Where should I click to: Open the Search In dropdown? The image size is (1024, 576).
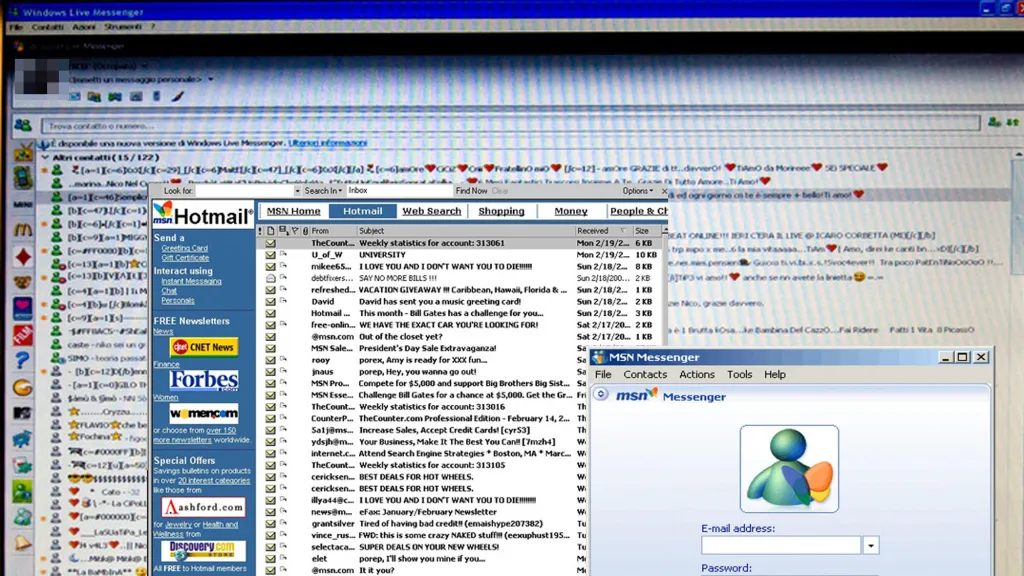[x=323, y=190]
